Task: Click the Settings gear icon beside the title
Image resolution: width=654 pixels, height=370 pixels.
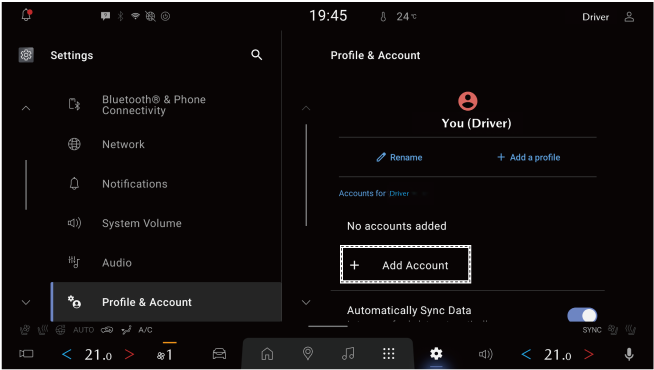Action: point(26,55)
